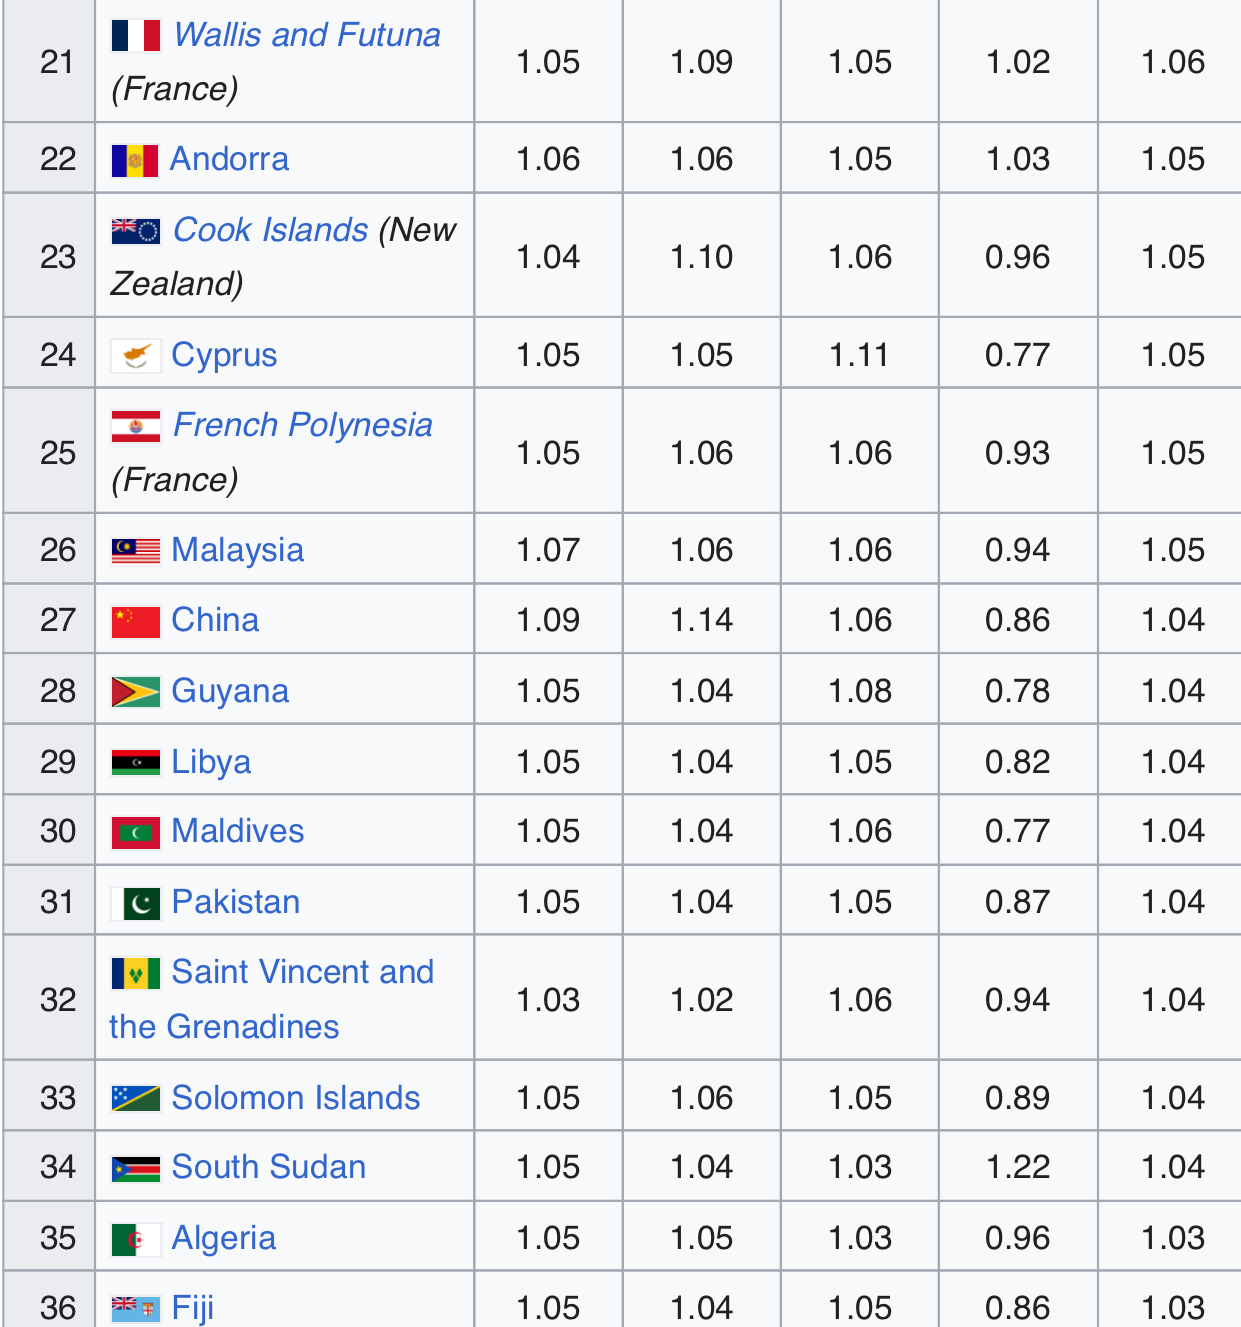Click the Malaysia flag icon
Image resolution: width=1241 pixels, height=1327 pixels.
(135, 551)
